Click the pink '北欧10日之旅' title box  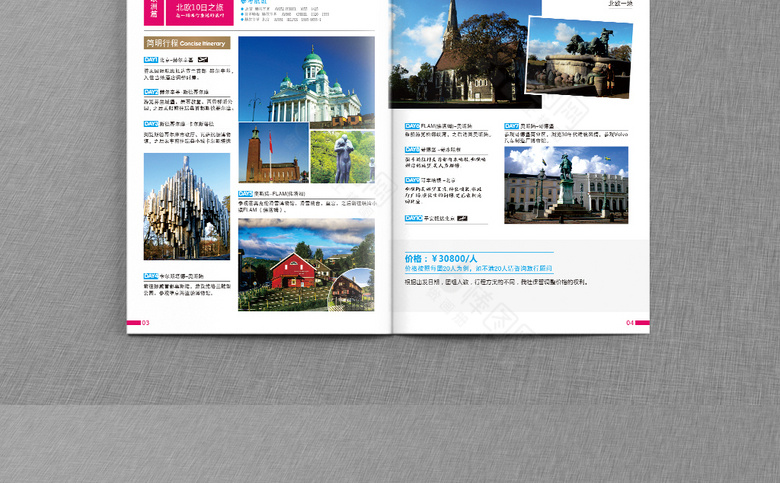(199, 12)
